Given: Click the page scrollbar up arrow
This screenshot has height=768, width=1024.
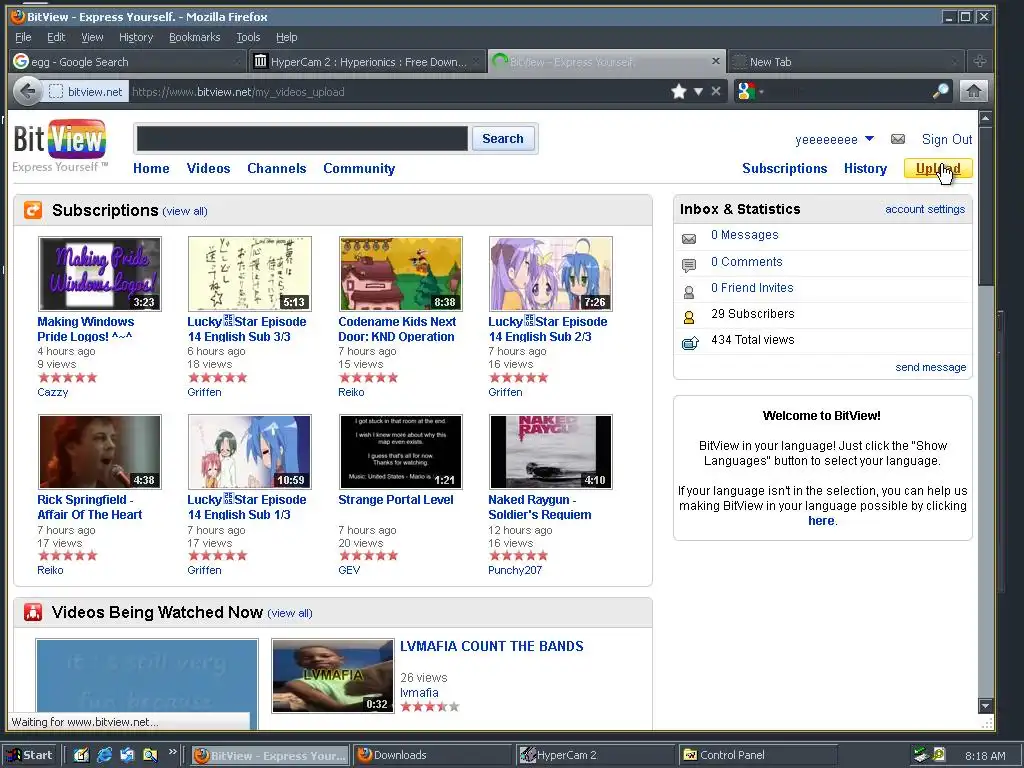Looking at the screenshot, I should click(x=985, y=118).
